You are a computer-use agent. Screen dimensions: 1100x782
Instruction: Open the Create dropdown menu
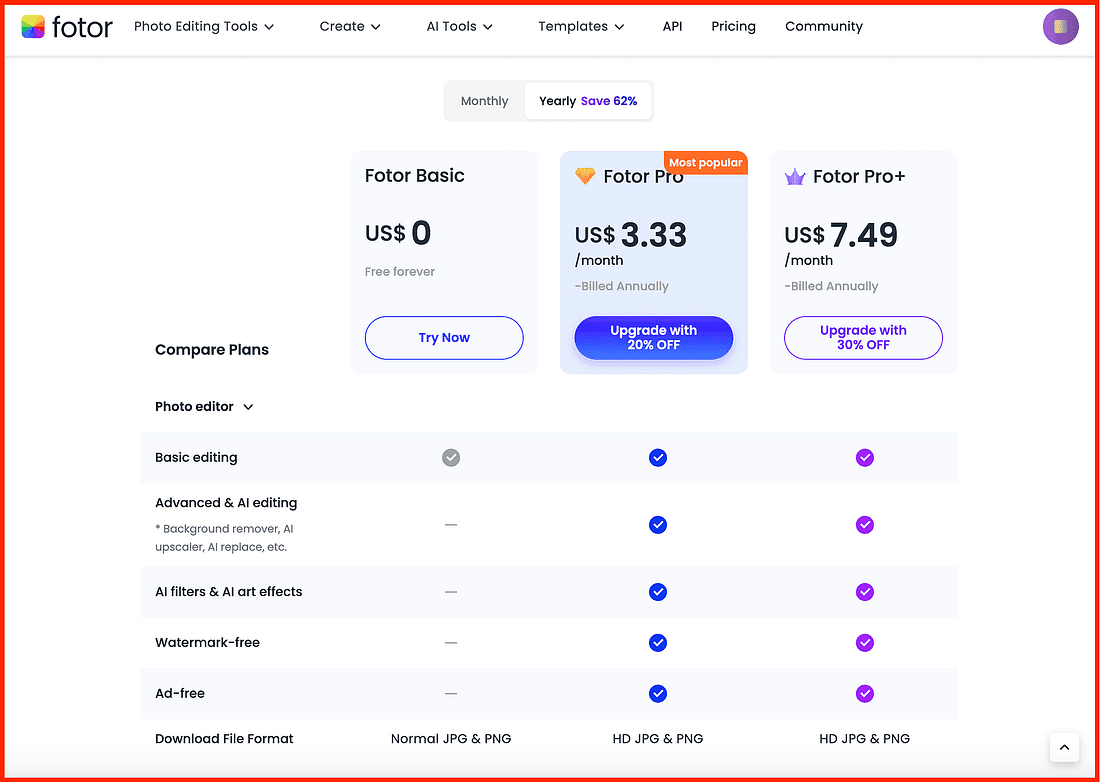[350, 27]
